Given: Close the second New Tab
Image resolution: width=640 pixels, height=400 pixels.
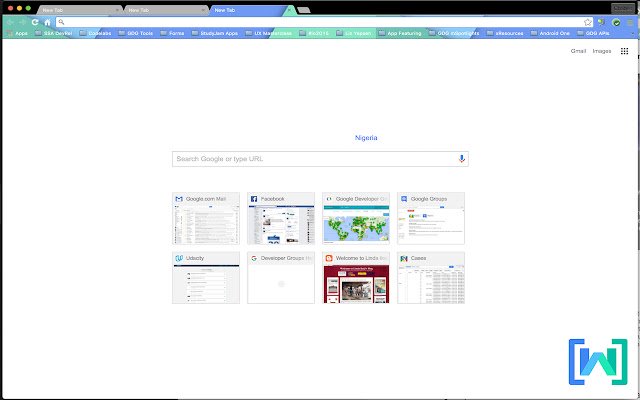Looking at the screenshot, I should pos(203,10).
